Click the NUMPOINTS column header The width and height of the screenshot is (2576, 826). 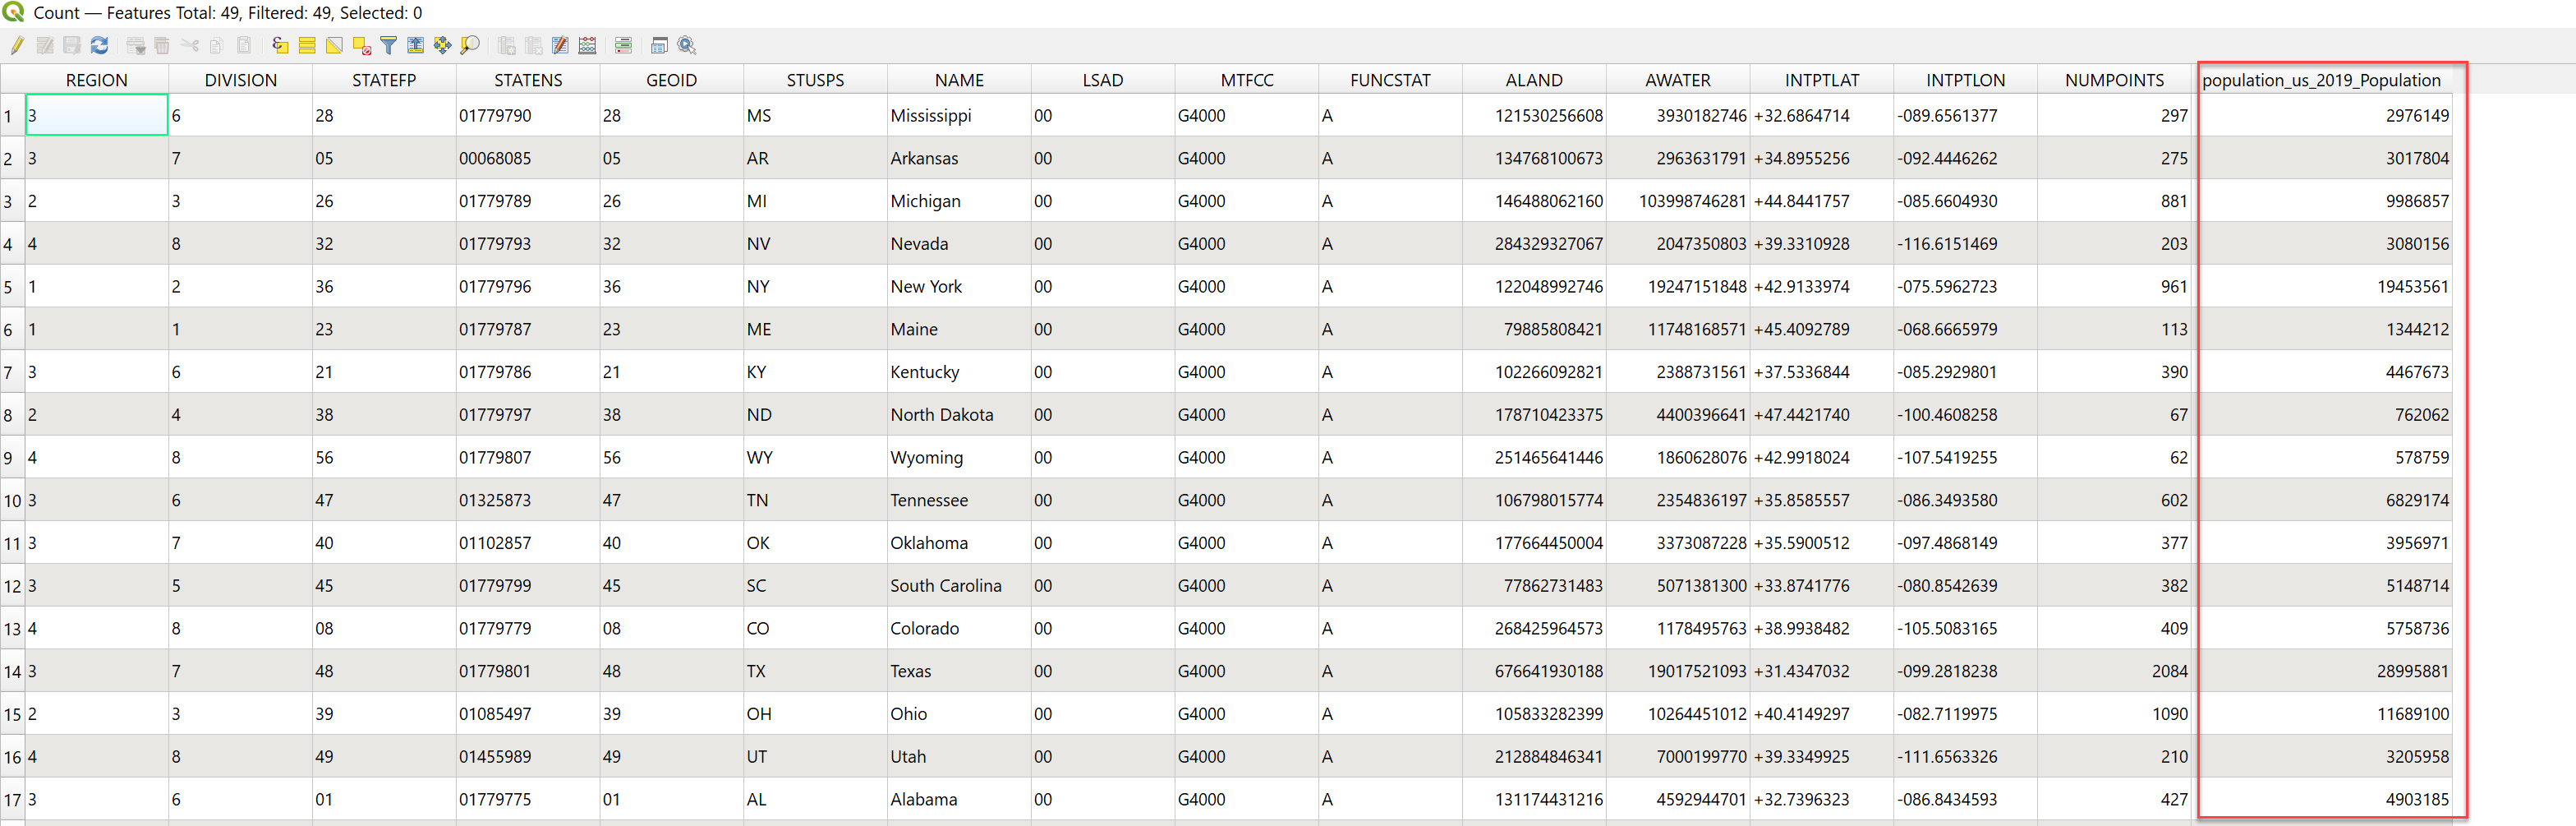point(2114,80)
